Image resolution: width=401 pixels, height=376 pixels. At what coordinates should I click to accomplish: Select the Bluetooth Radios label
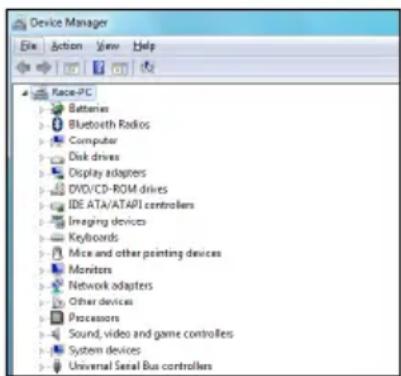[x=109, y=125]
